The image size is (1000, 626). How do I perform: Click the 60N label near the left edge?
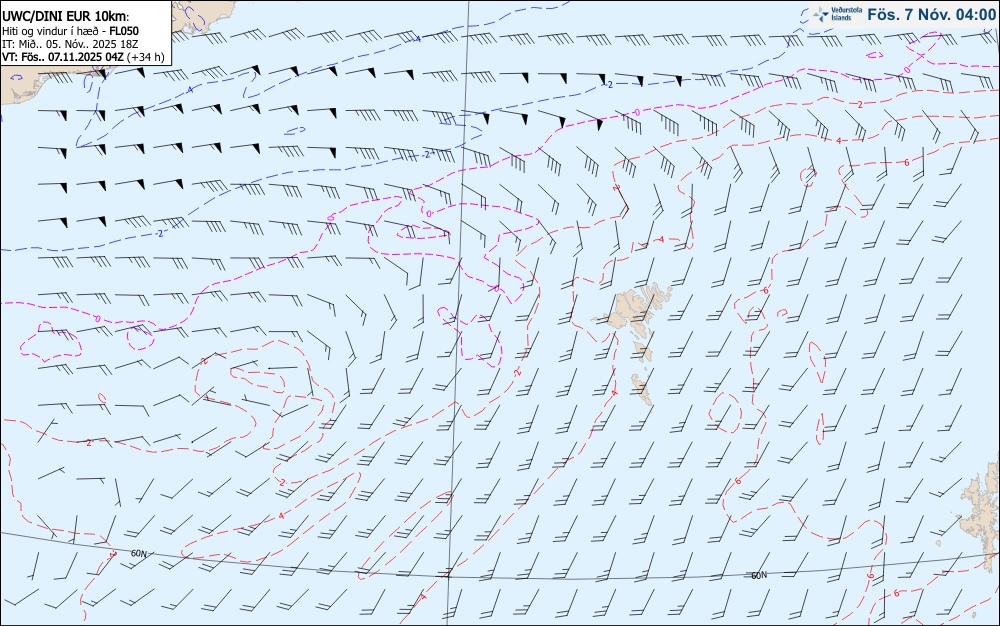(138, 554)
